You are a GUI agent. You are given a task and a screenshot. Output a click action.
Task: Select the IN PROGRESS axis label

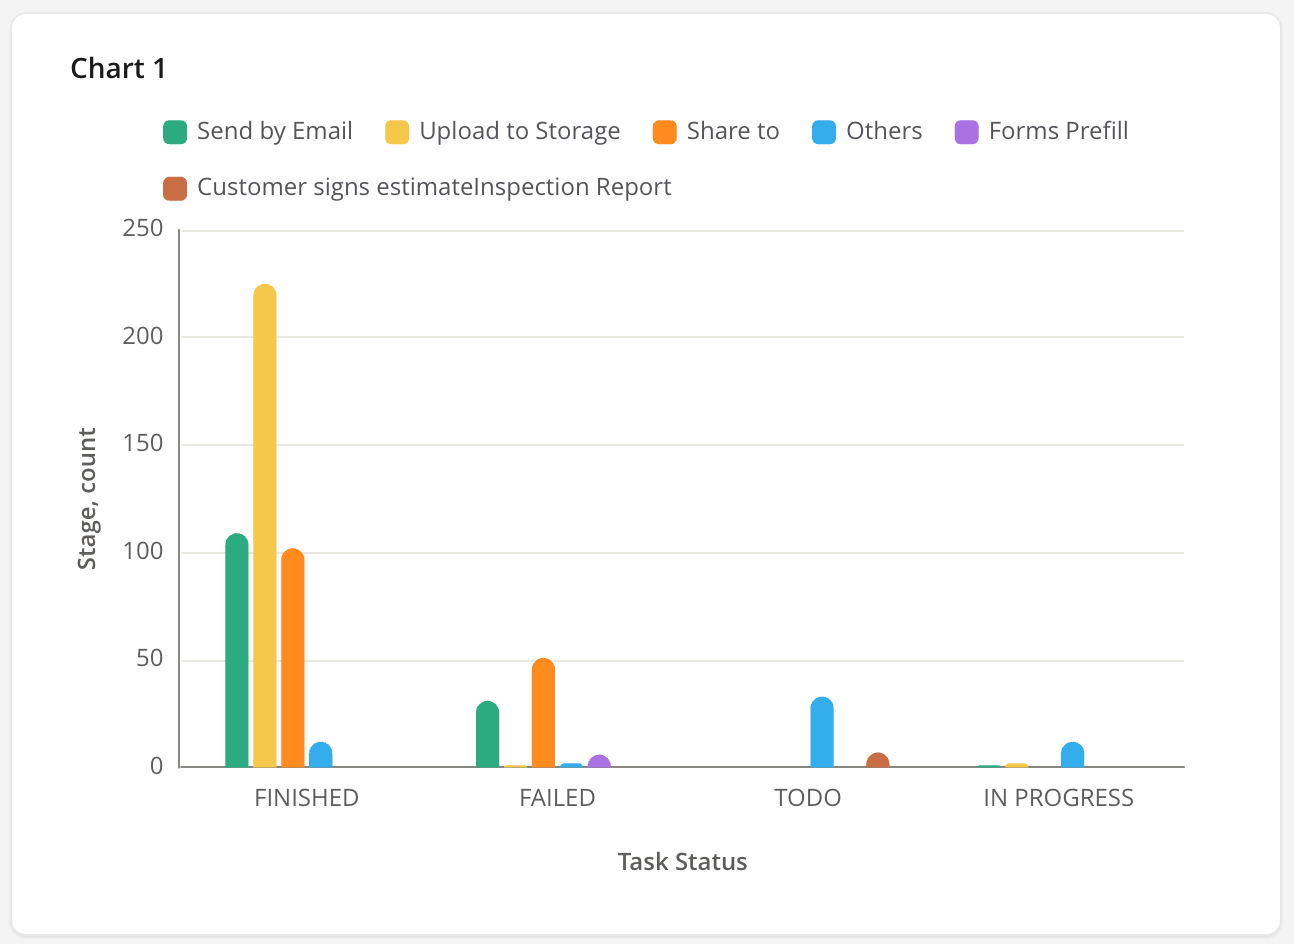pos(1058,798)
